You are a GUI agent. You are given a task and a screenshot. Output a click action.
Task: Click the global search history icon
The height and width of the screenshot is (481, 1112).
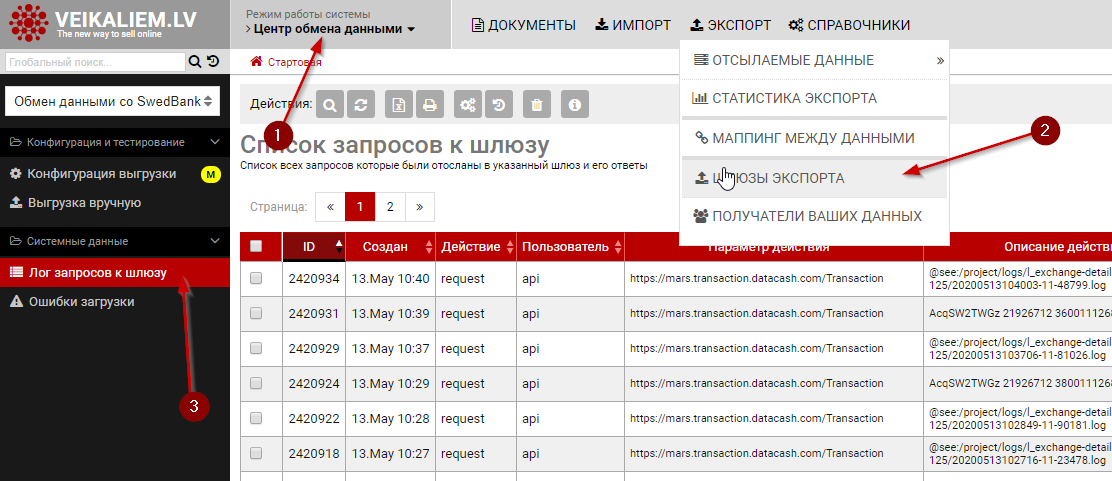click(x=213, y=62)
